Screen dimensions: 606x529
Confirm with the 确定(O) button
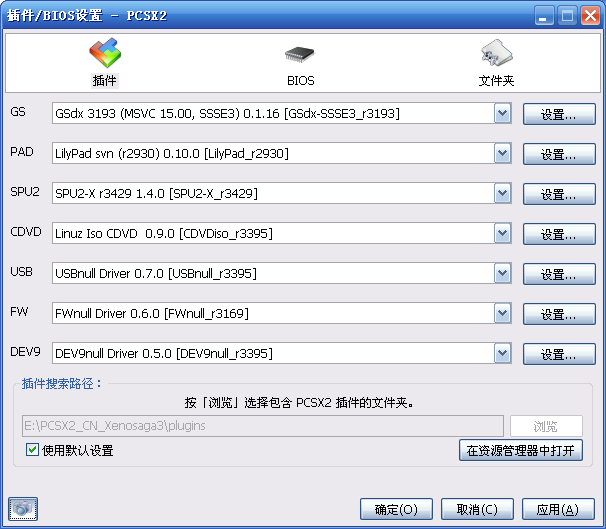click(396, 509)
